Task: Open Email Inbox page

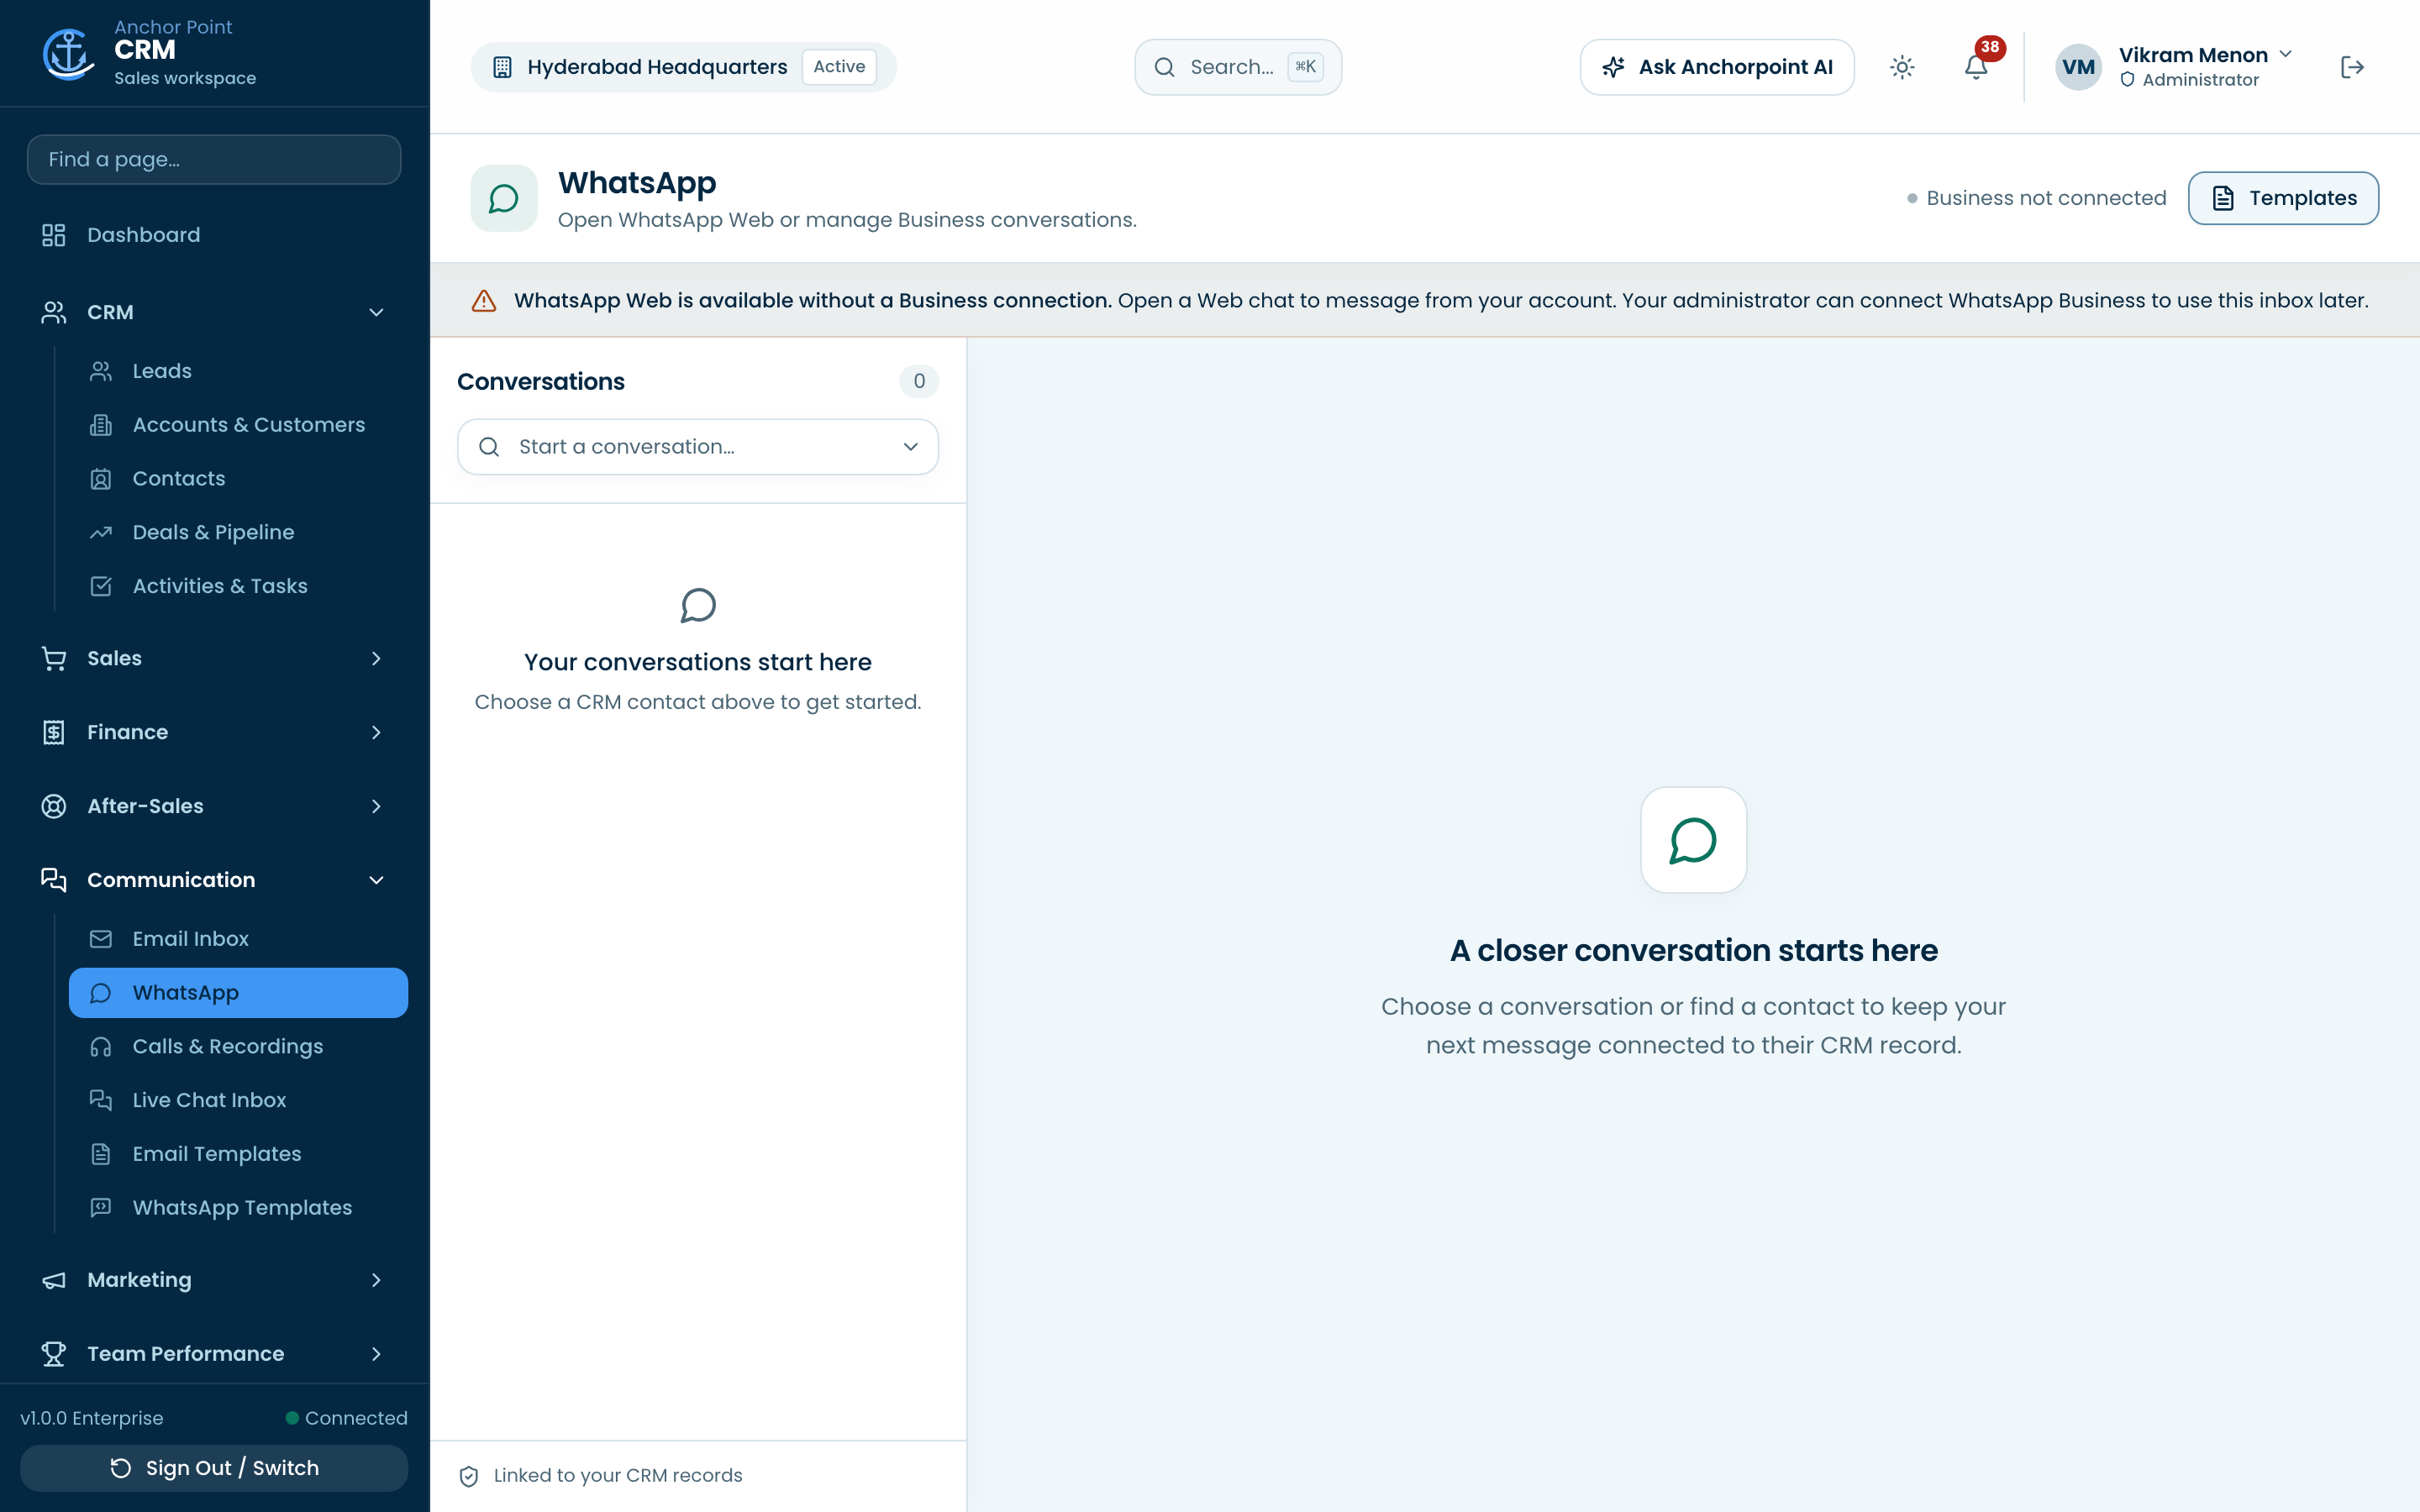Action: point(238,939)
